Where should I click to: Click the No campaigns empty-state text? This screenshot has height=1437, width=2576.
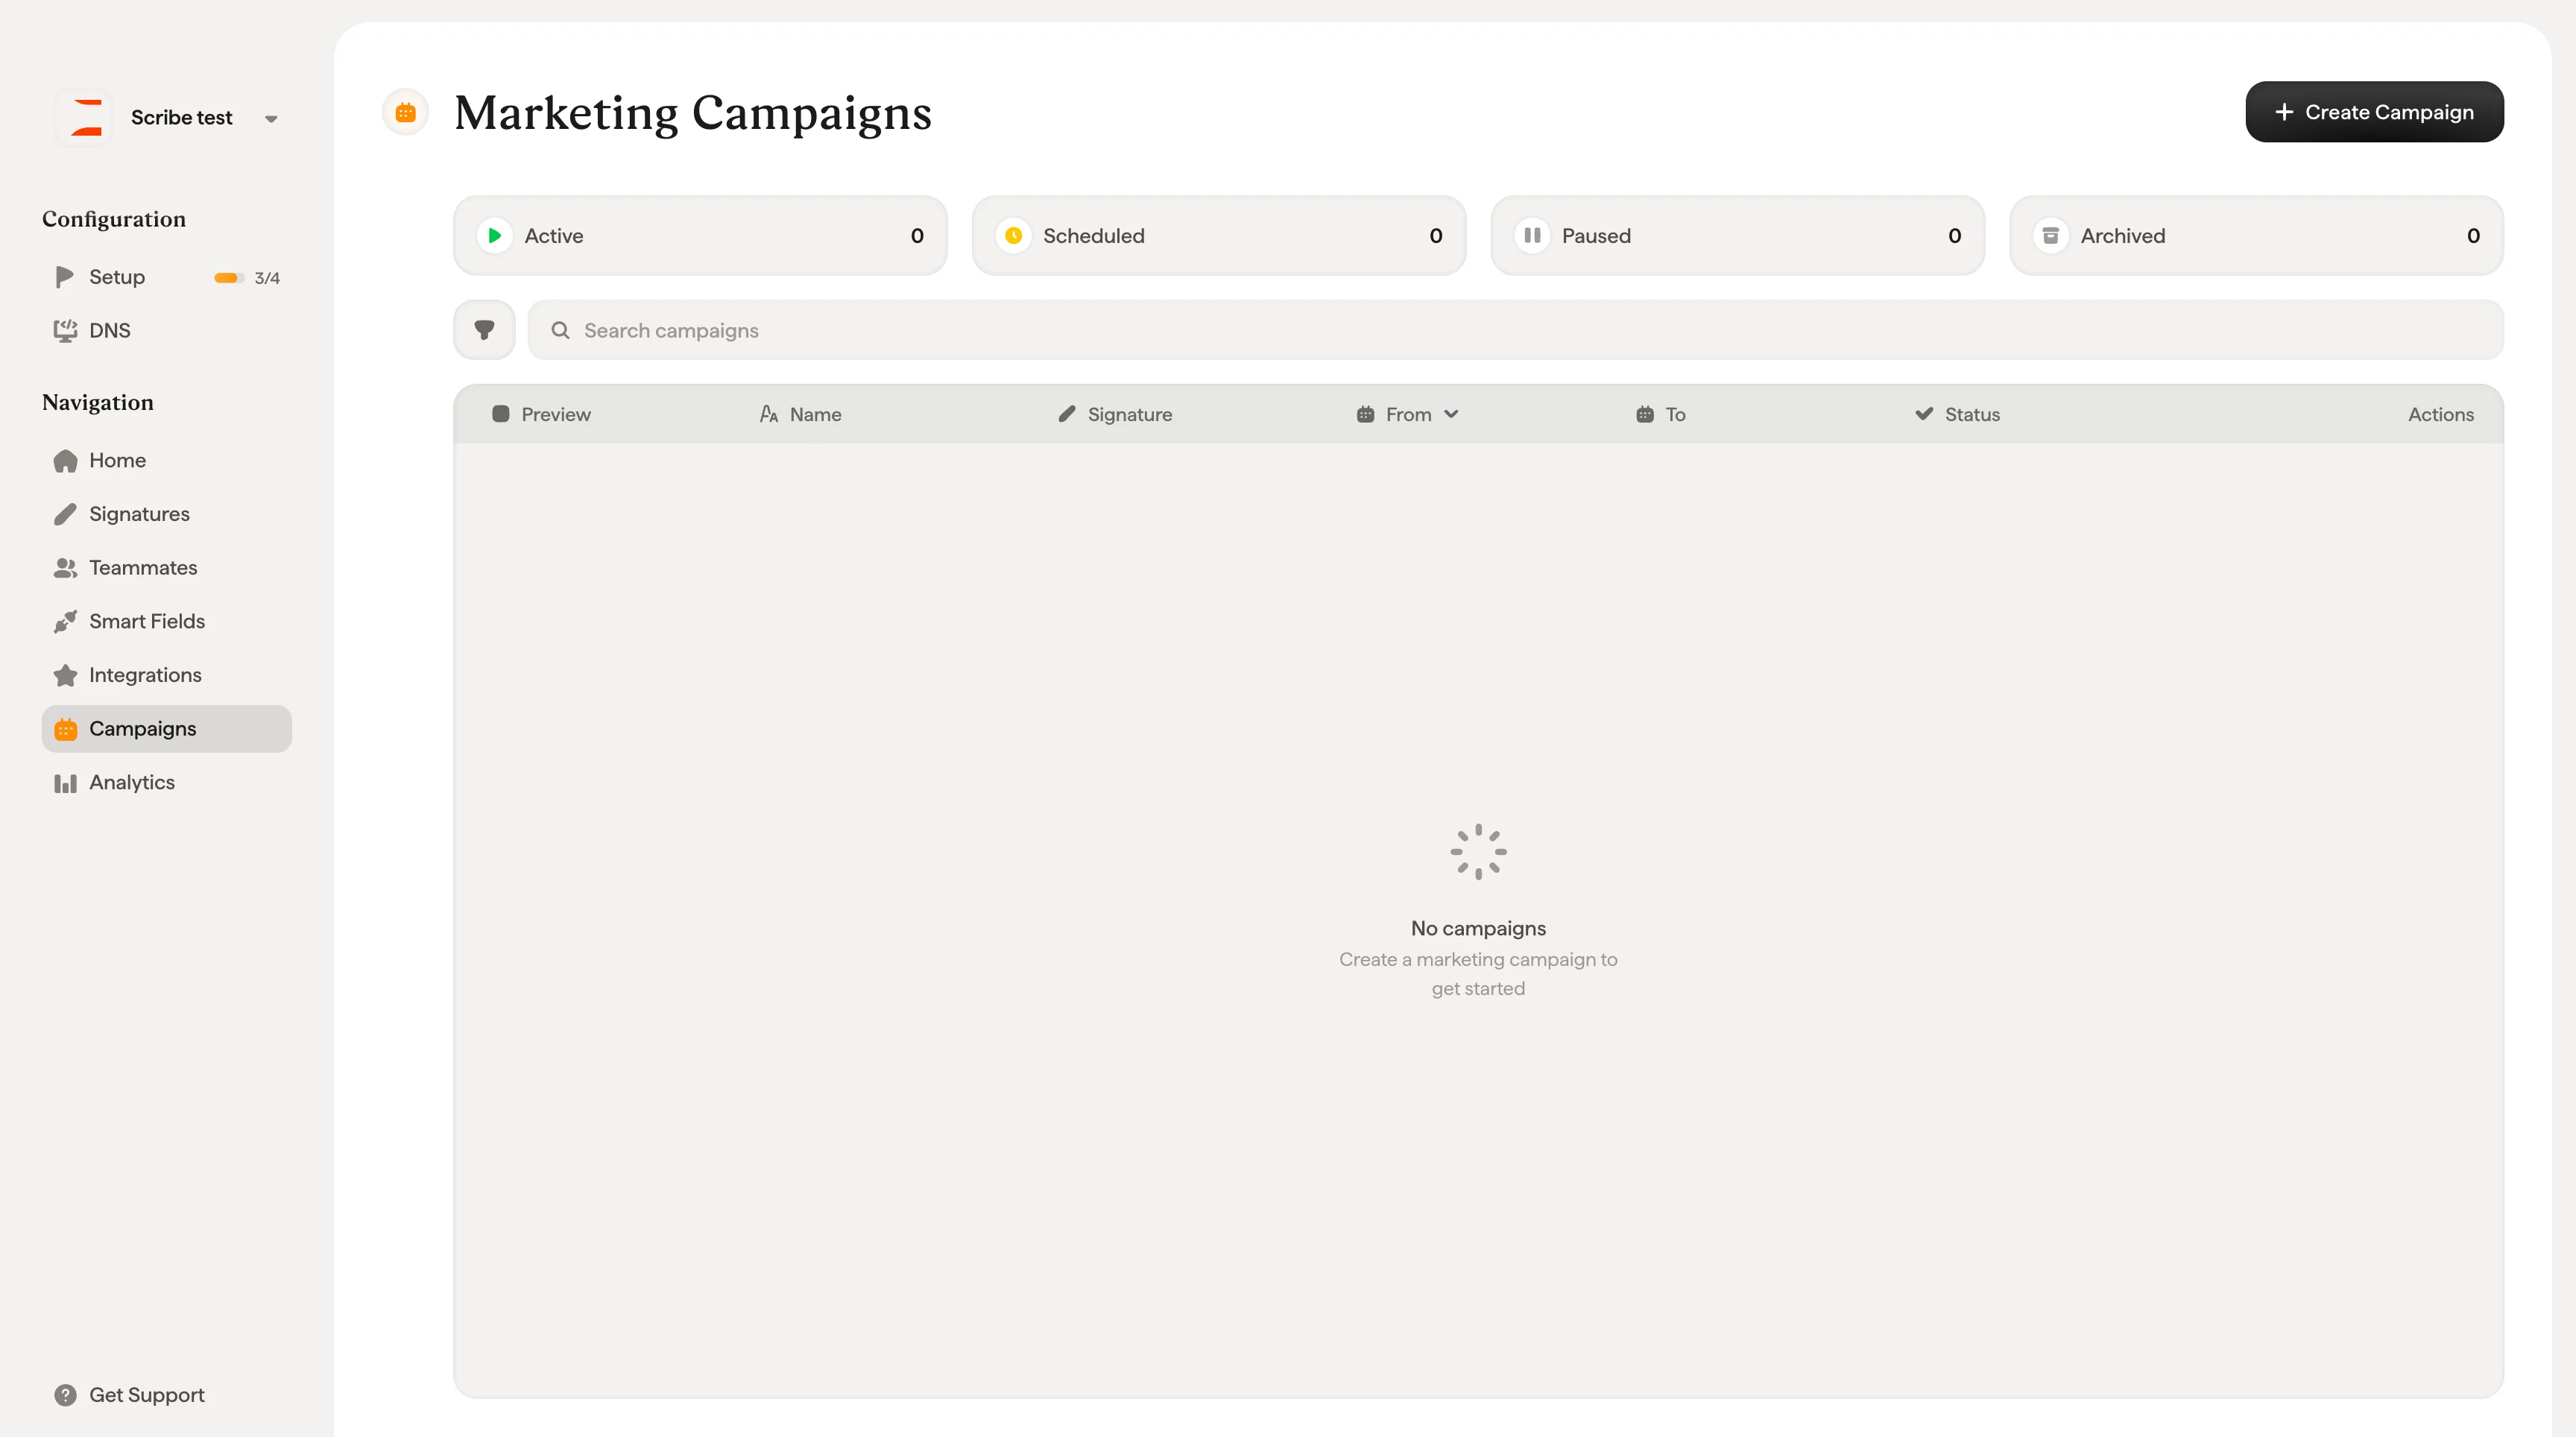coord(1478,929)
